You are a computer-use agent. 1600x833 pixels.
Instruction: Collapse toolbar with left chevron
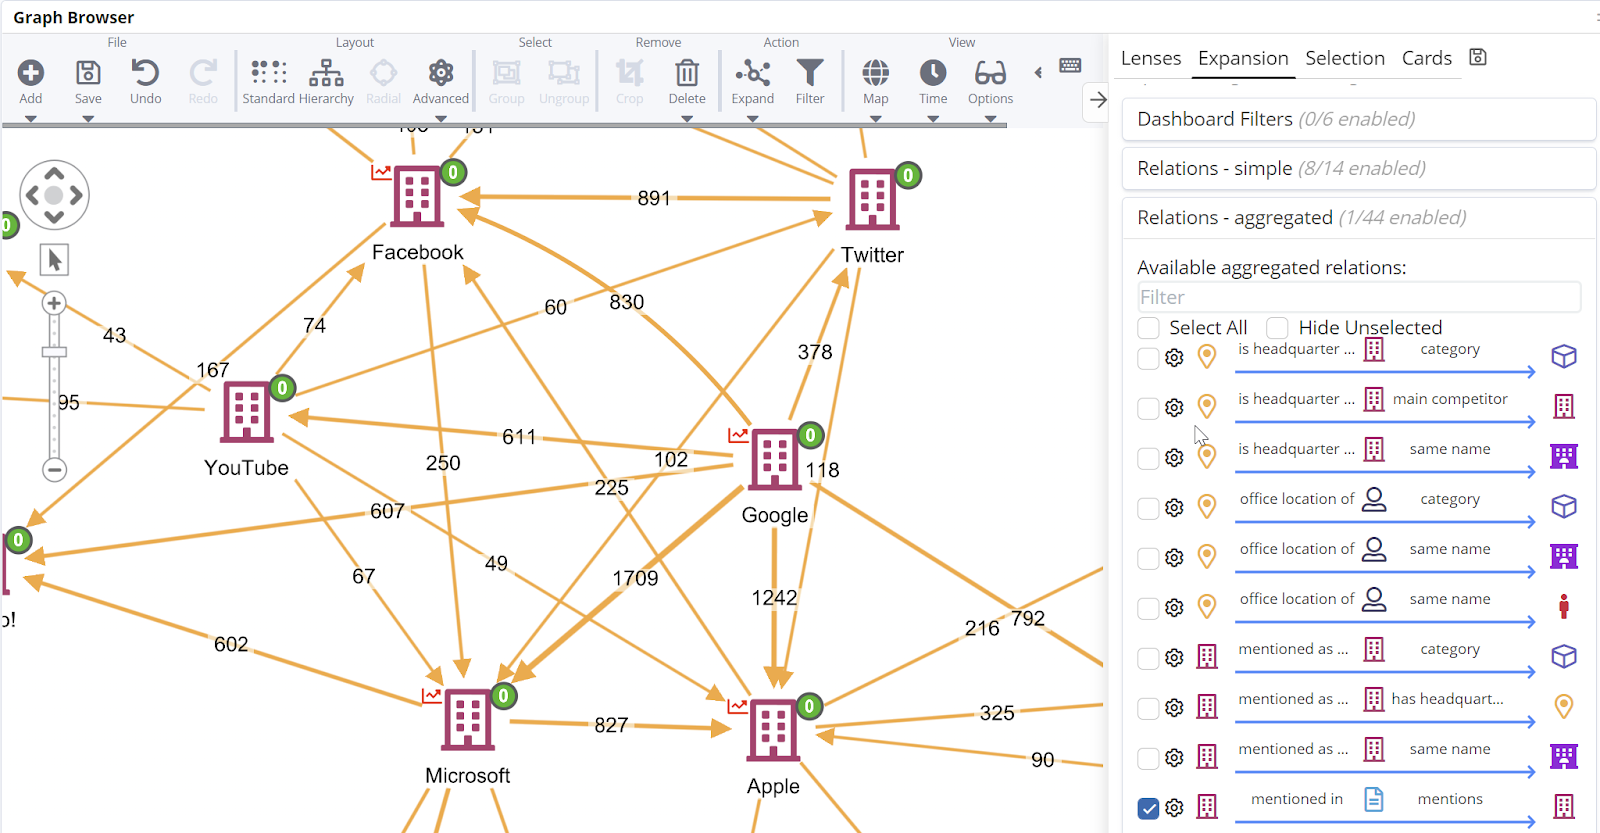click(x=1038, y=72)
